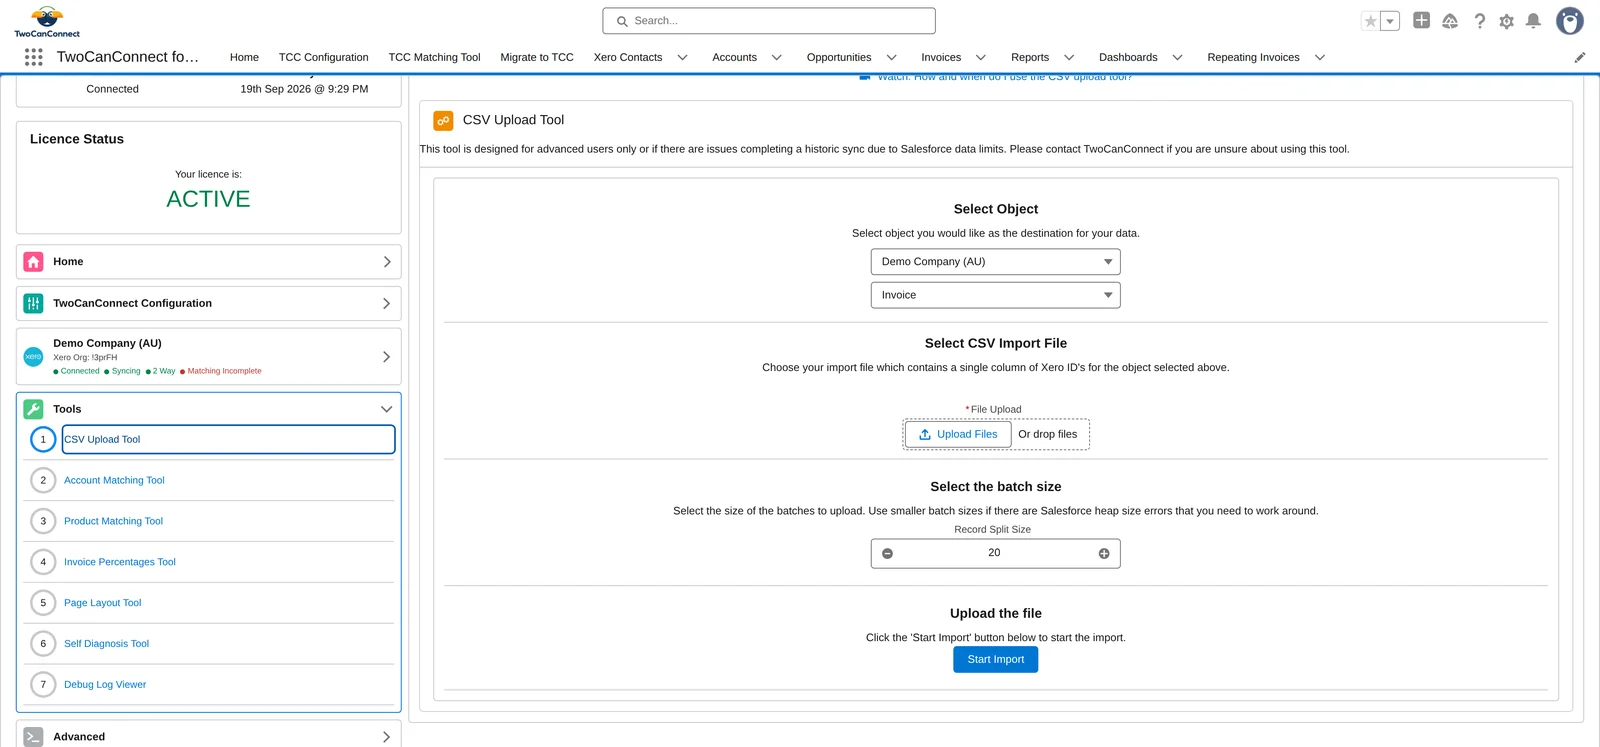1600x747 pixels.
Task: Select step 4 circle for Invoice Percentages
Action: click(x=43, y=562)
